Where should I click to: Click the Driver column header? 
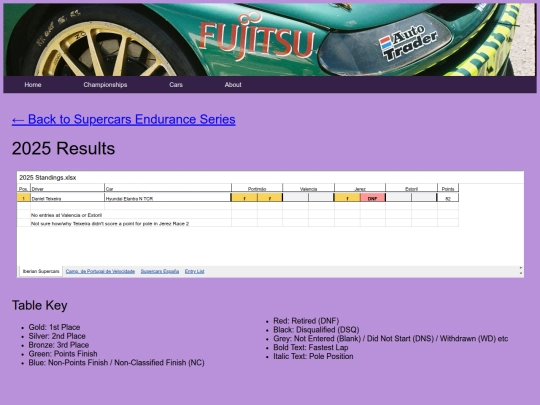pos(68,189)
